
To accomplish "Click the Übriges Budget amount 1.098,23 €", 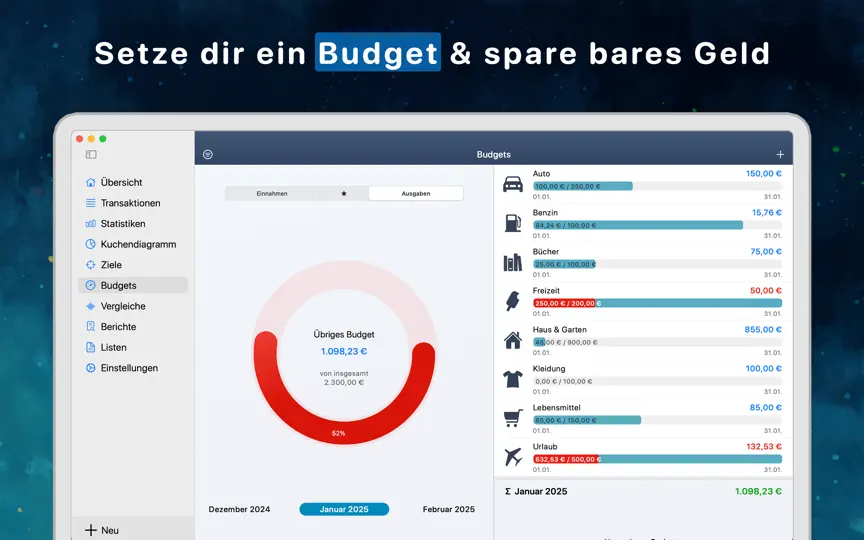I will coord(344,351).
